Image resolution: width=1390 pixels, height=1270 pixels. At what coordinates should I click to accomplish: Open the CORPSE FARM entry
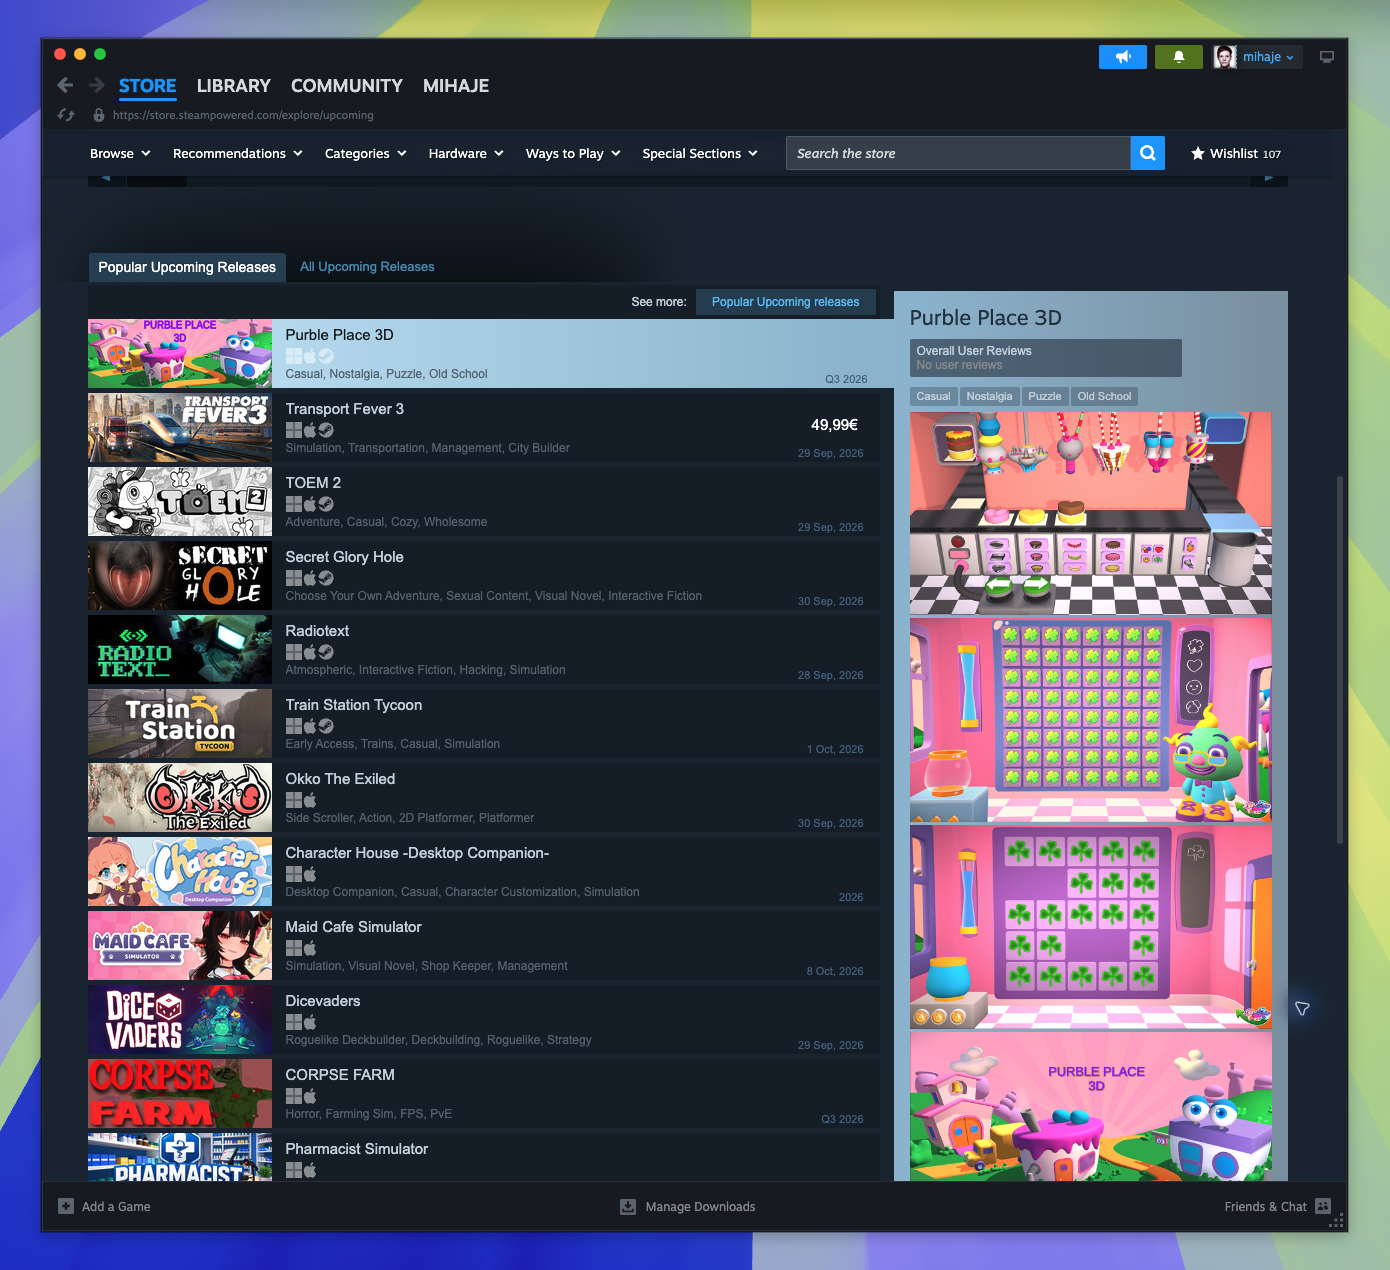click(484, 1093)
